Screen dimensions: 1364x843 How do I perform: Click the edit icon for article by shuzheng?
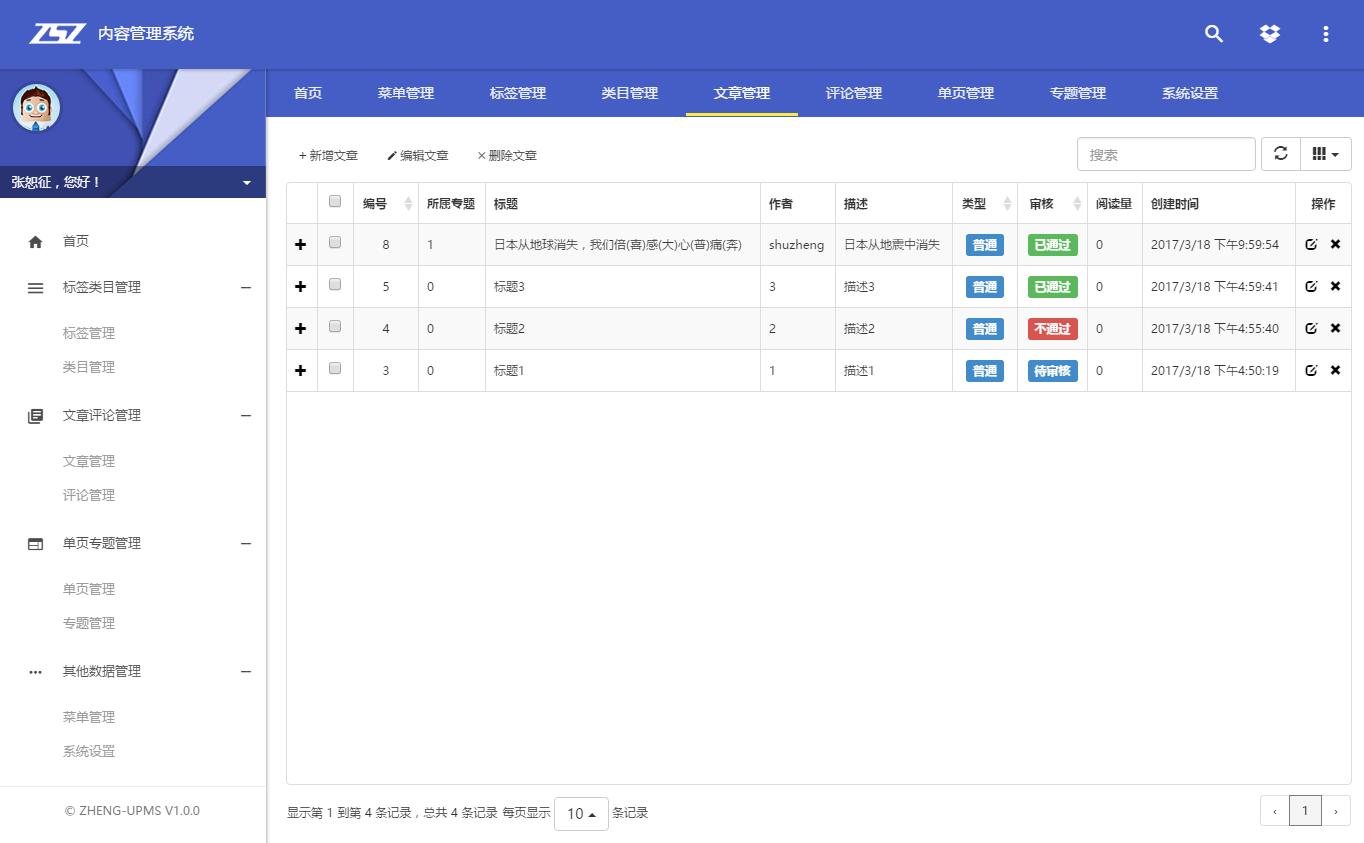point(1312,244)
